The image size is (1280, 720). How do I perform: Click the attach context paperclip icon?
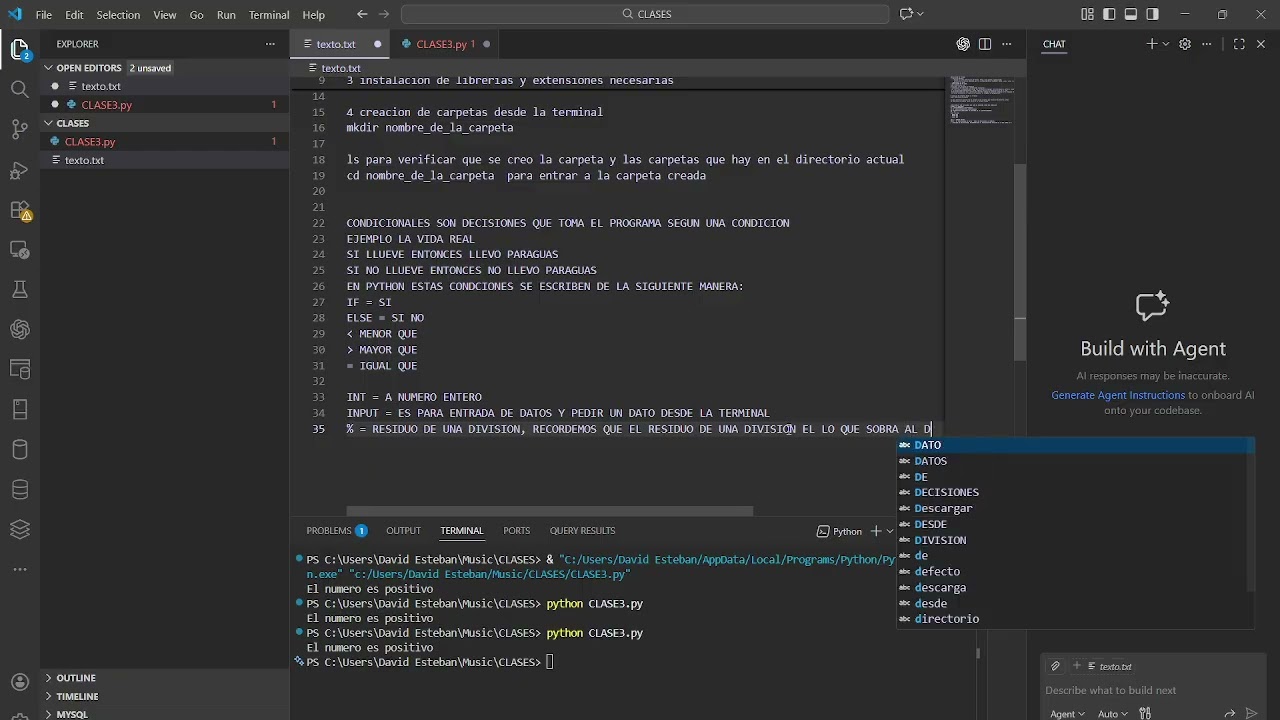click(x=1055, y=666)
